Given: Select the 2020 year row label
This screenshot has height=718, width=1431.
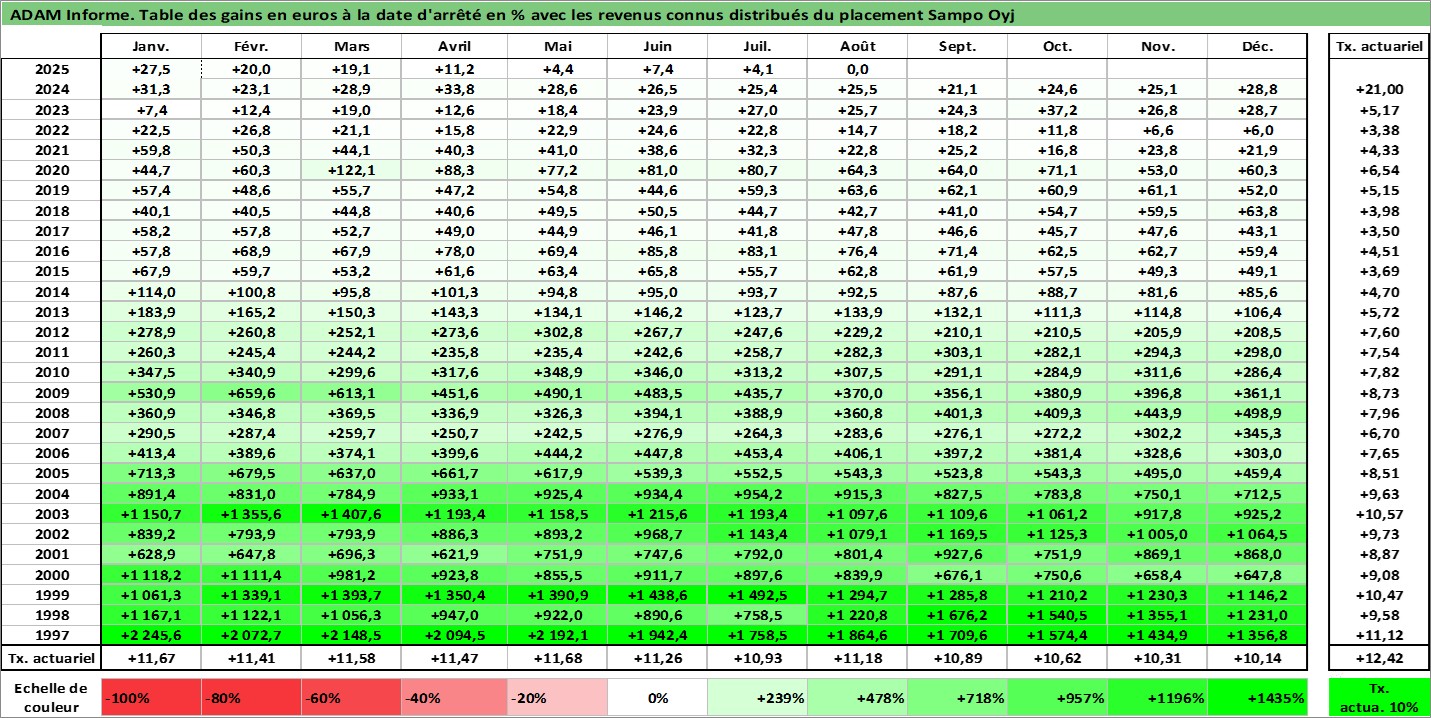Looking at the screenshot, I should pyautogui.click(x=52, y=171).
